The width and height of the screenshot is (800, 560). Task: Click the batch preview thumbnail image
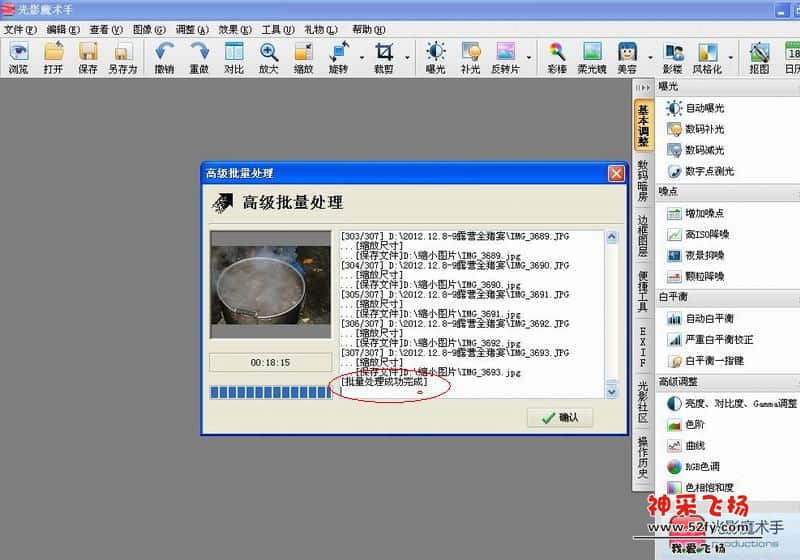pos(270,285)
